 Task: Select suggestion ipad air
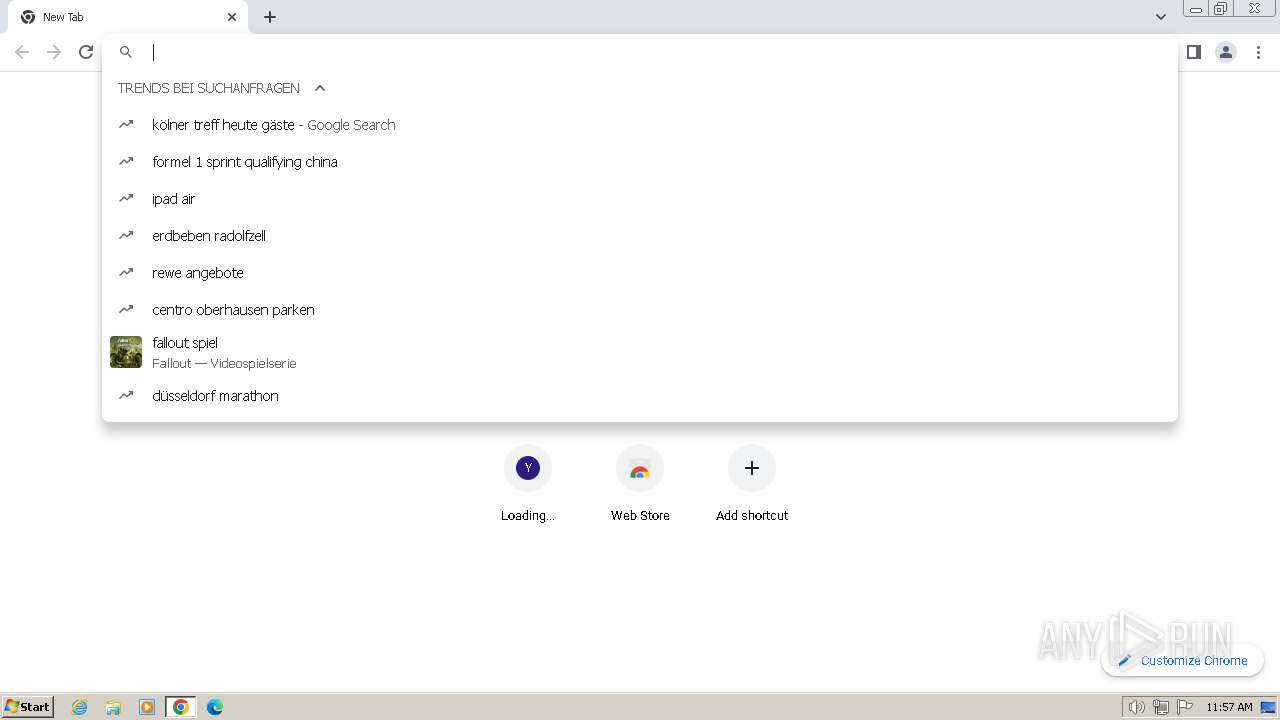click(640, 199)
